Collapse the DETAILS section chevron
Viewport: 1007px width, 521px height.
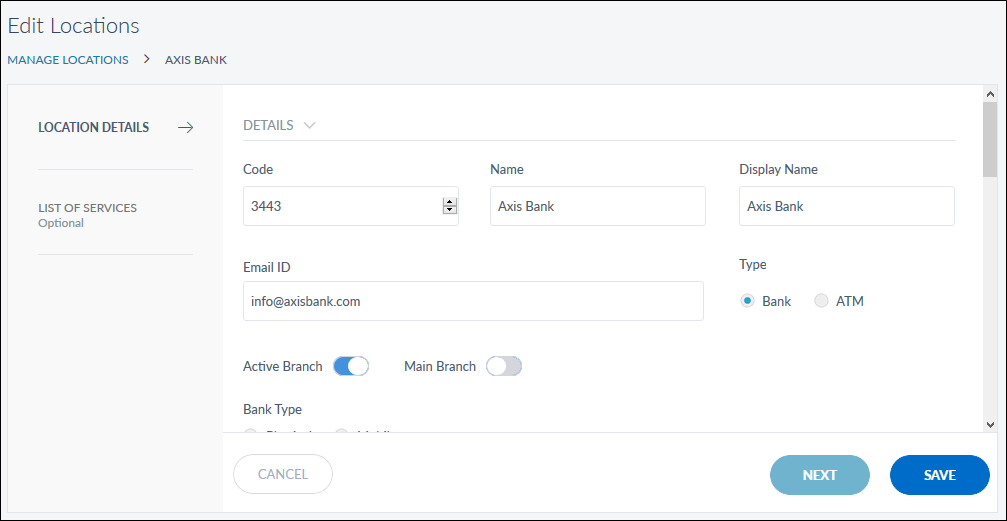point(309,126)
